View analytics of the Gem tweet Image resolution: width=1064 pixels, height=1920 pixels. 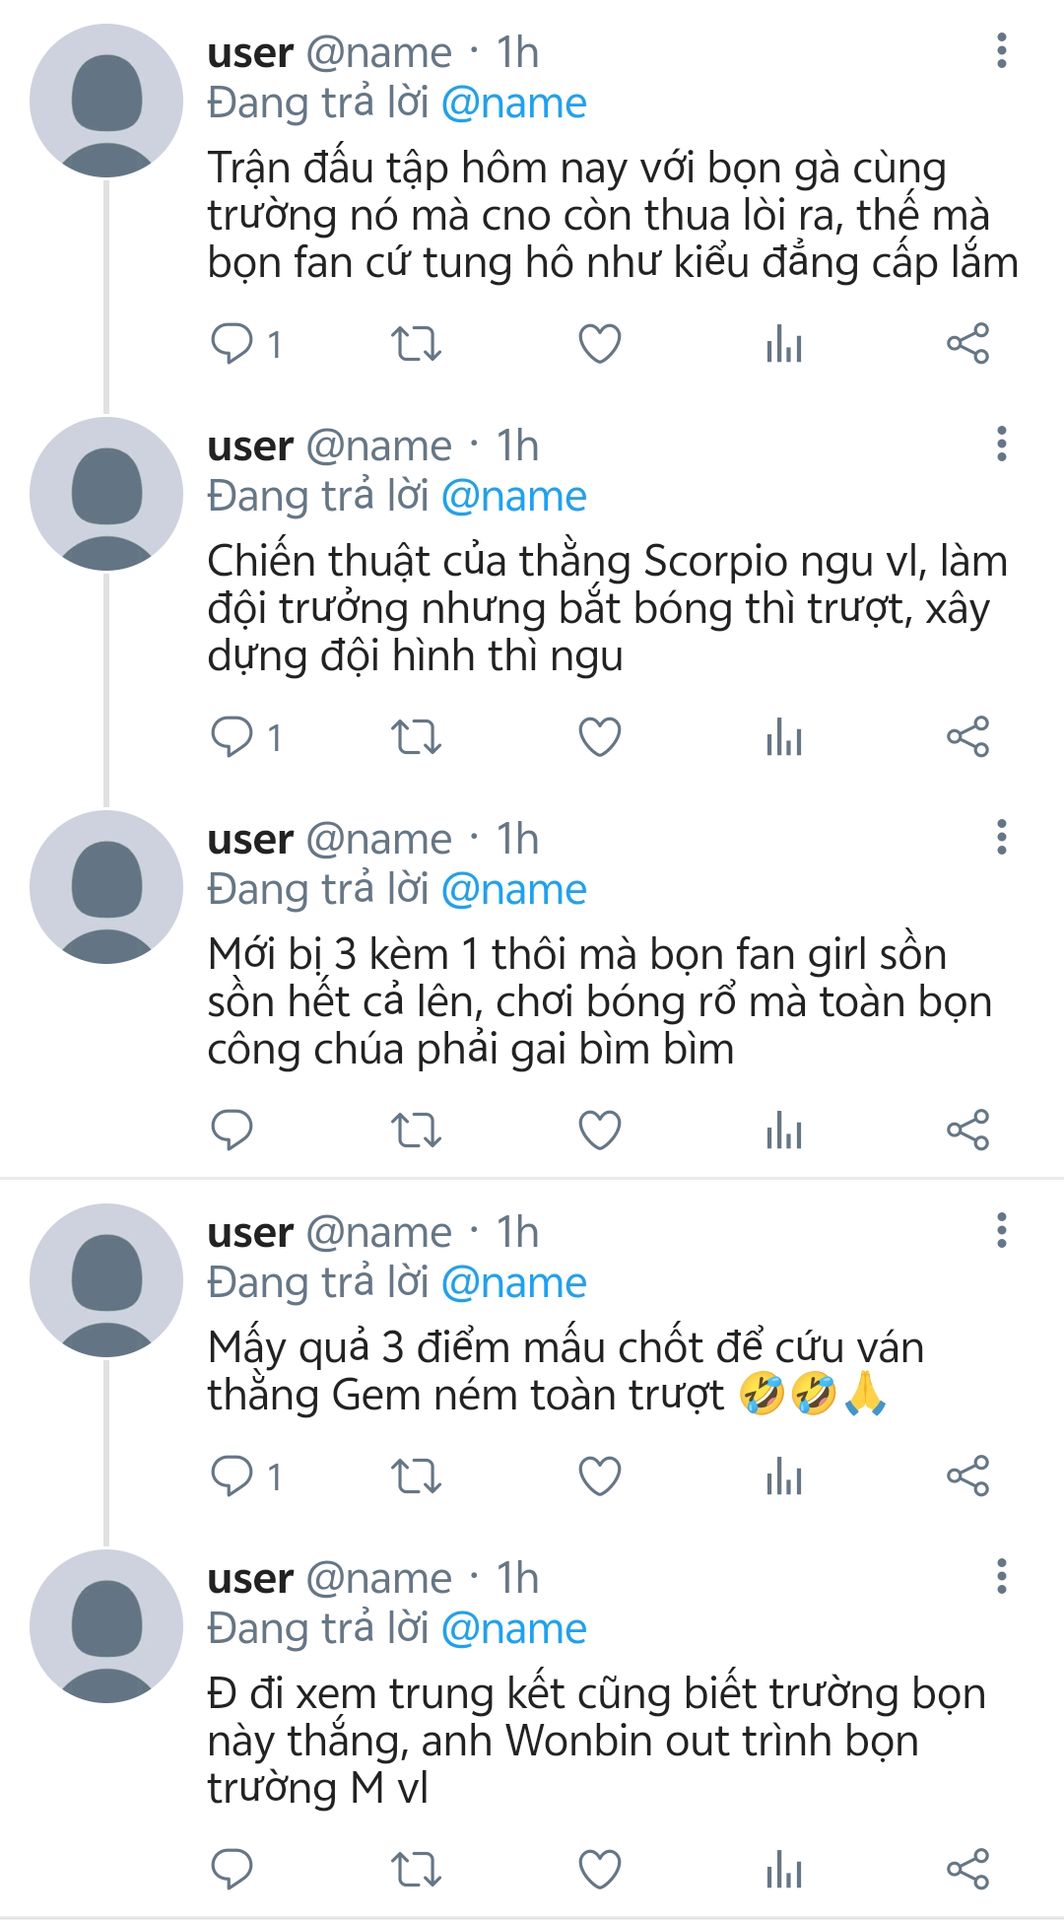(x=784, y=1476)
